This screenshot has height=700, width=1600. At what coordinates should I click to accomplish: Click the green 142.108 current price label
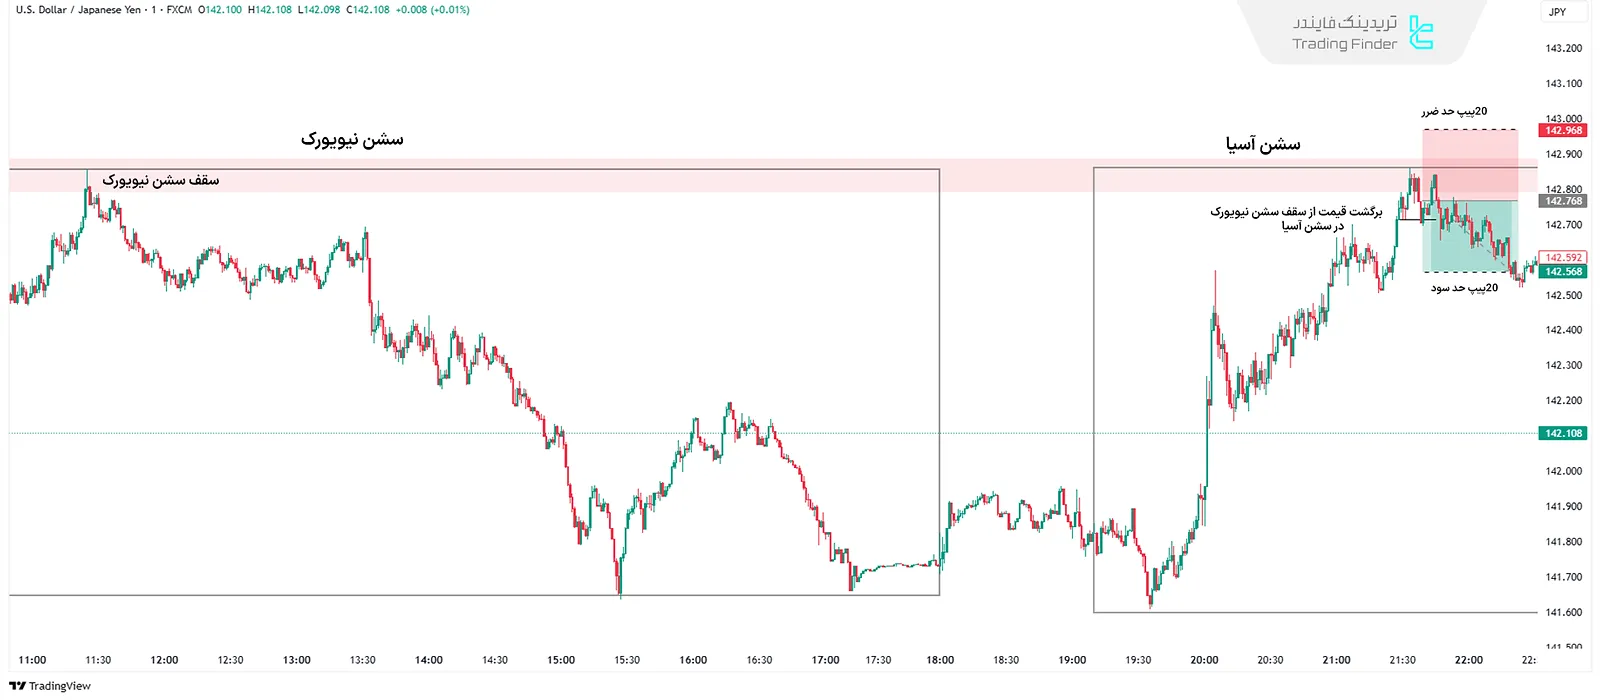click(x=1563, y=433)
